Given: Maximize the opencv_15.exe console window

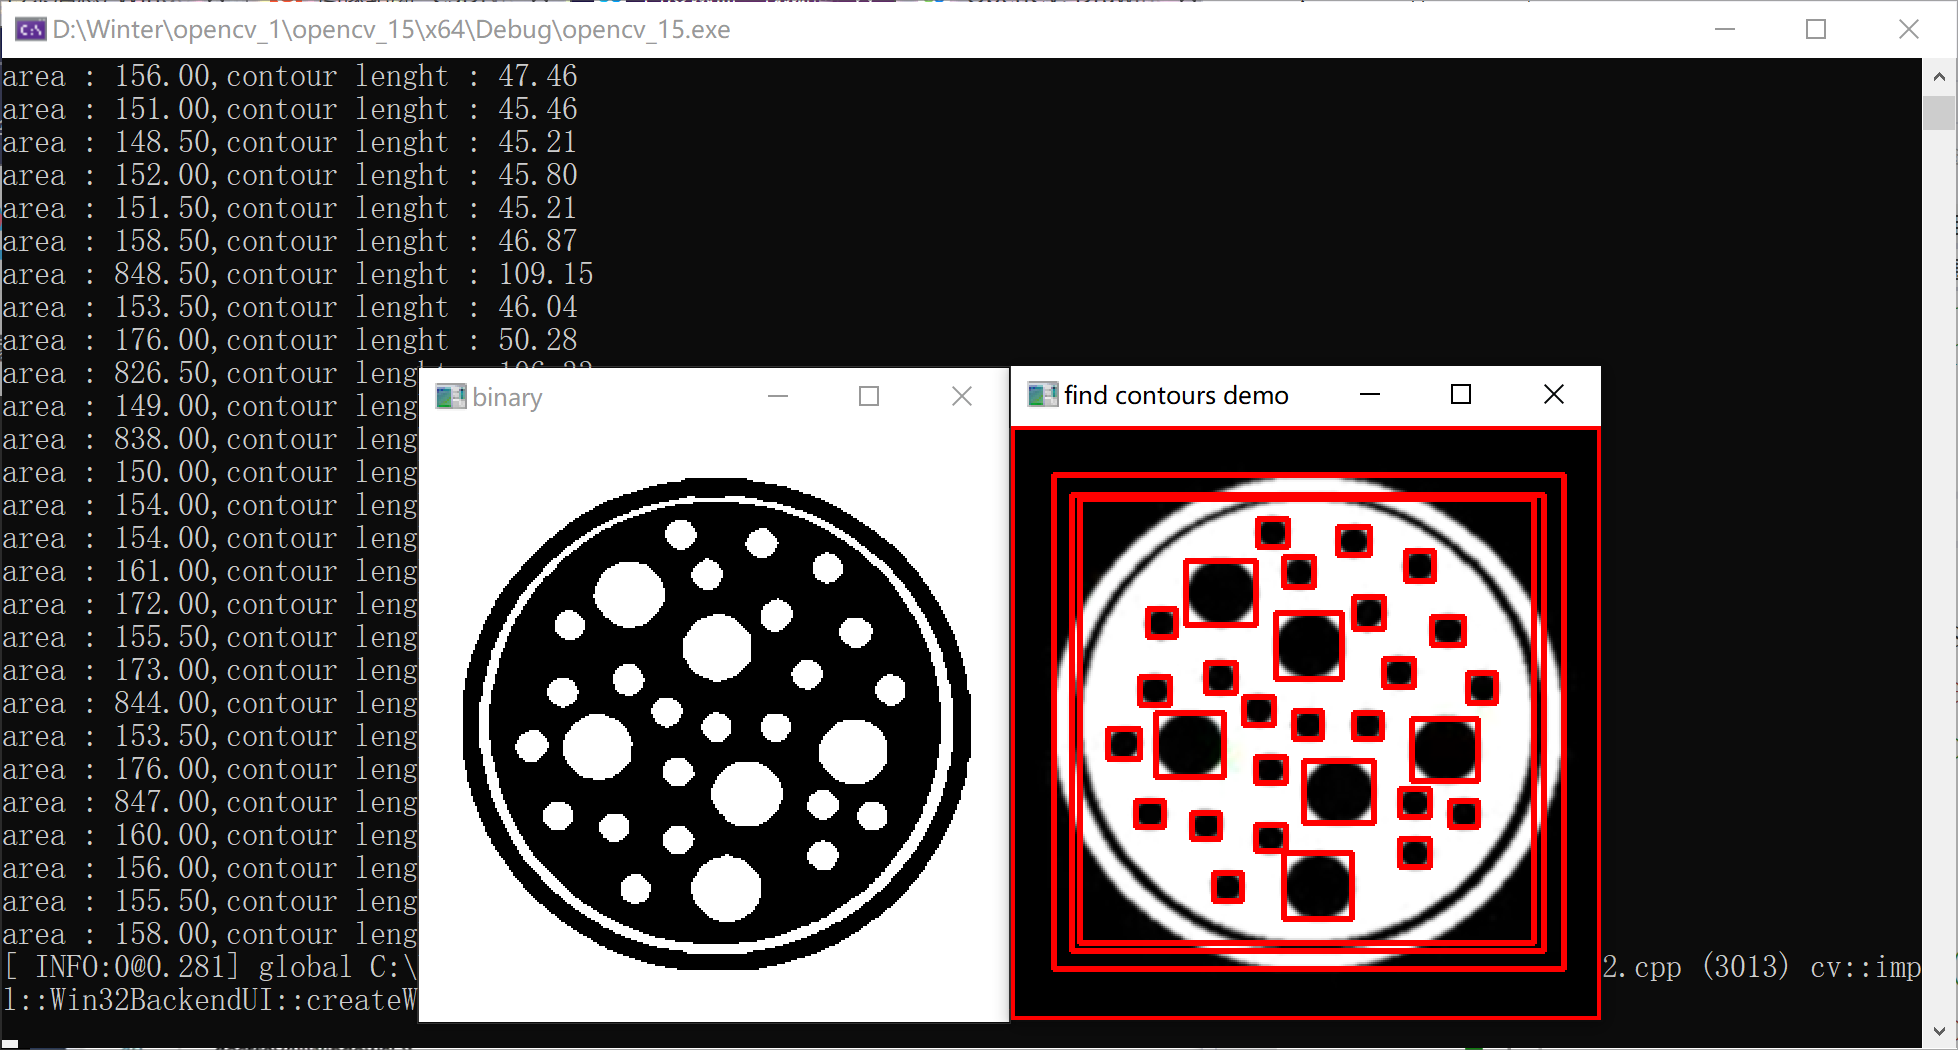Looking at the screenshot, I should [x=1816, y=29].
